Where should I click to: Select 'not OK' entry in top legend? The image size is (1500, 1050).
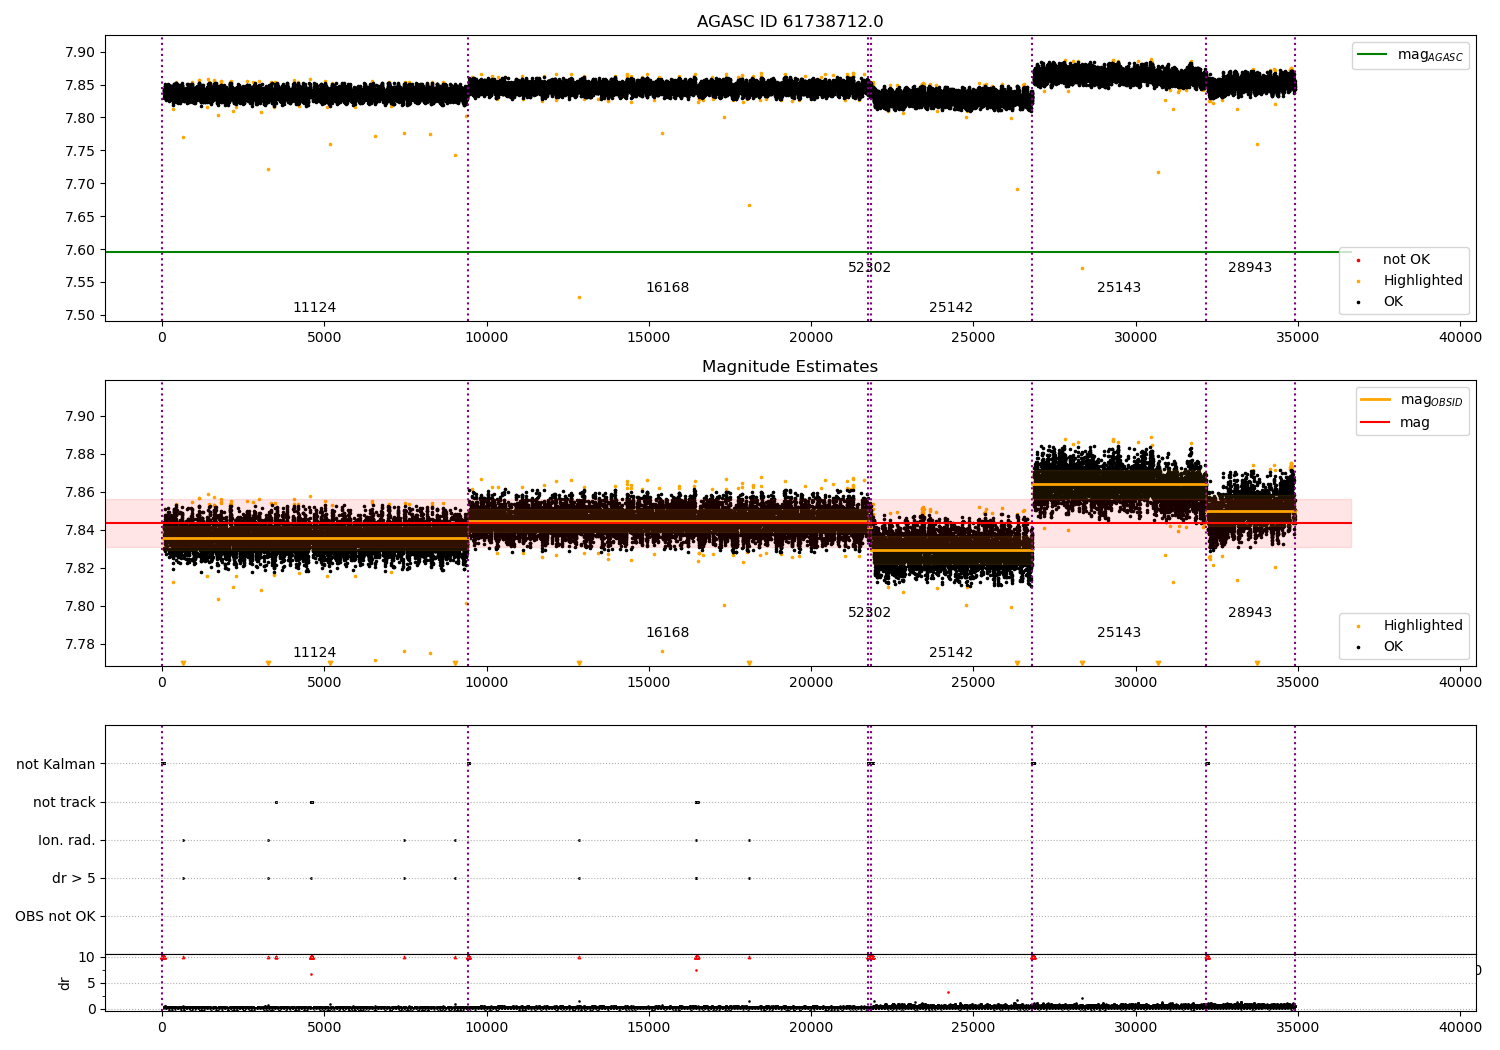pos(1406,260)
